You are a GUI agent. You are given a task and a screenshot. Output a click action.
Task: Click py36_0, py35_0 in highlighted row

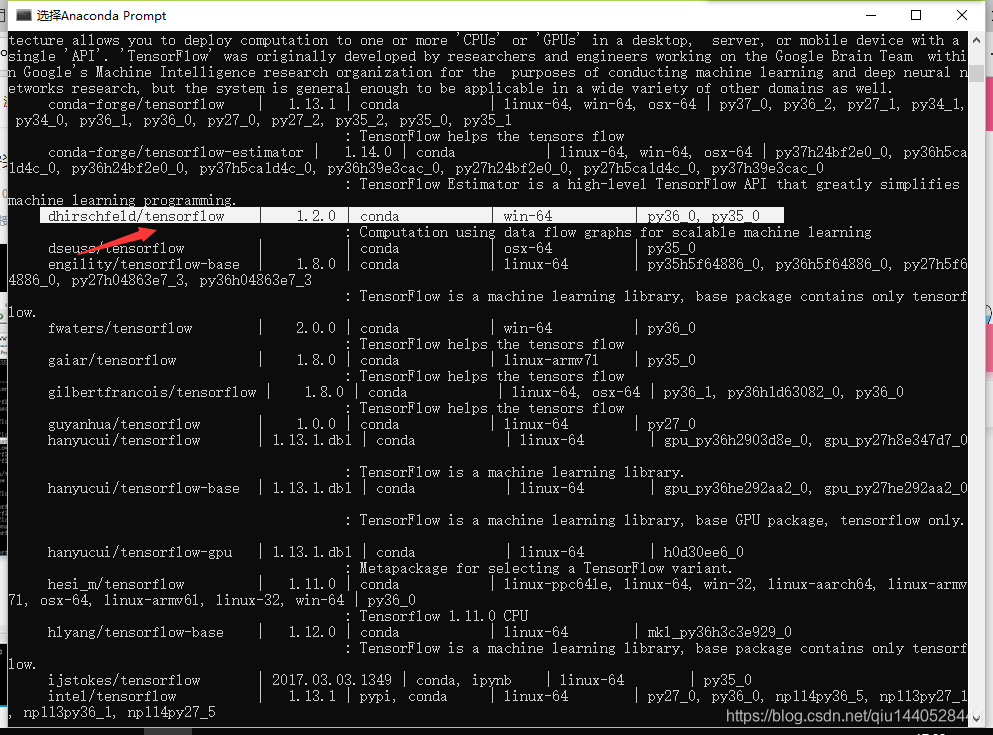click(x=703, y=216)
